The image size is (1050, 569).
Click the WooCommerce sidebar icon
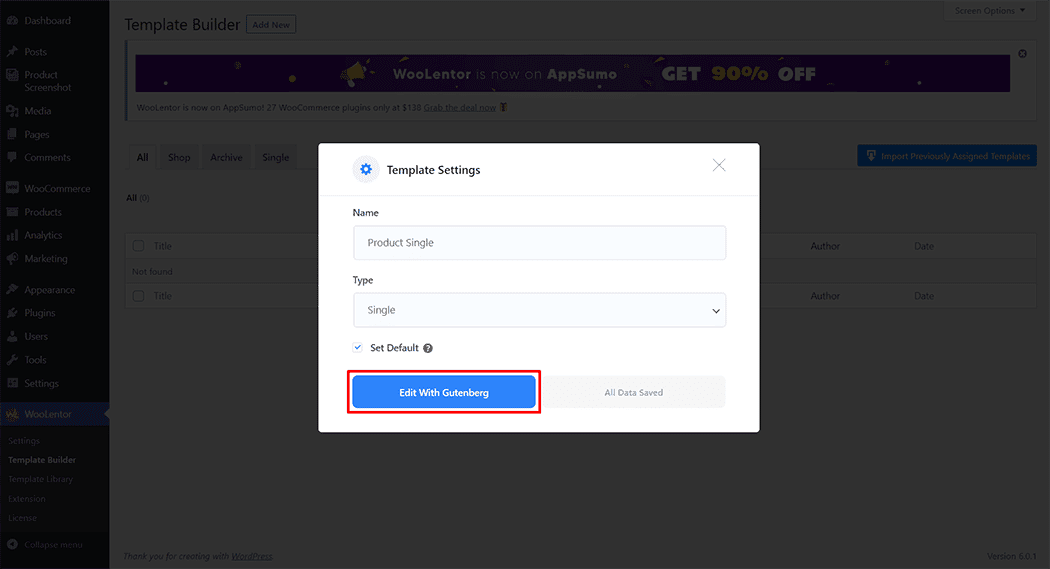point(12,188)
